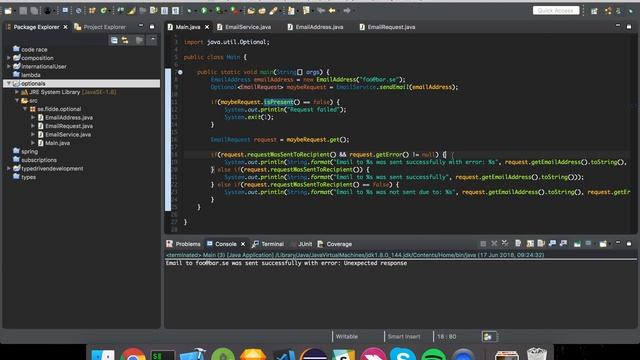
Task: Close the Main.java editor tab
Action: tap(207, 27)
